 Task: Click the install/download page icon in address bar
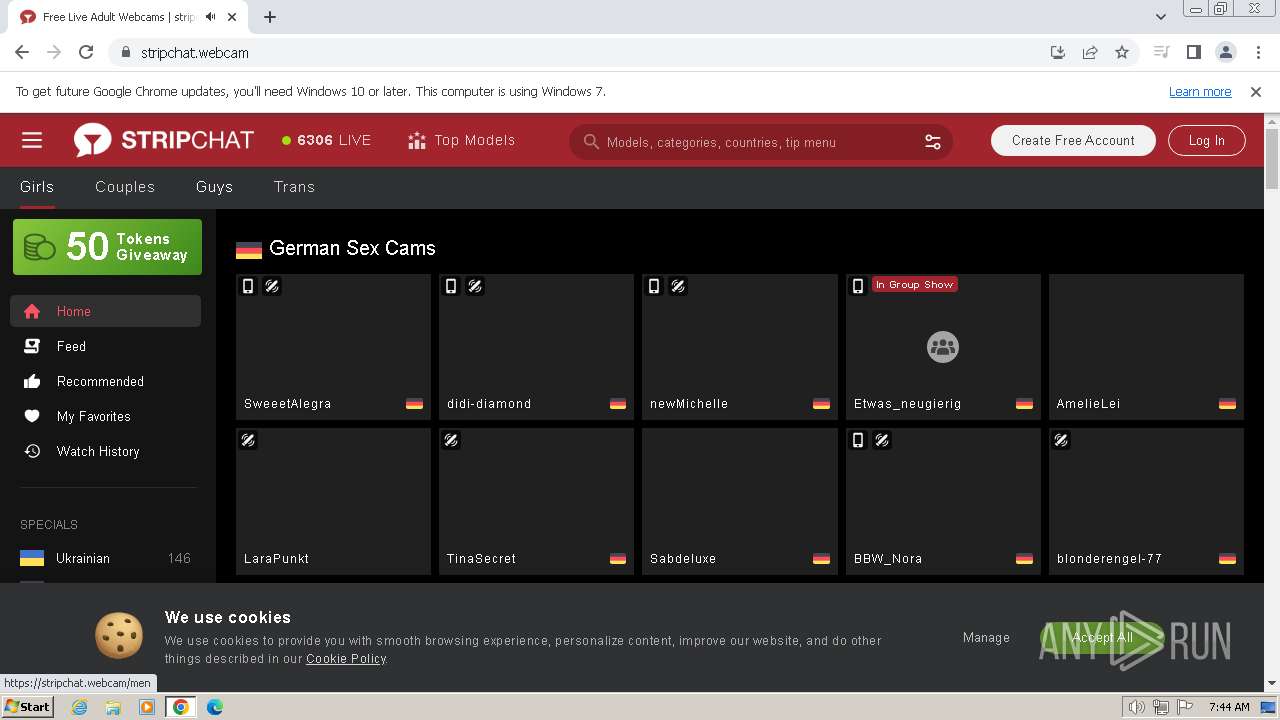[1058, 53]
